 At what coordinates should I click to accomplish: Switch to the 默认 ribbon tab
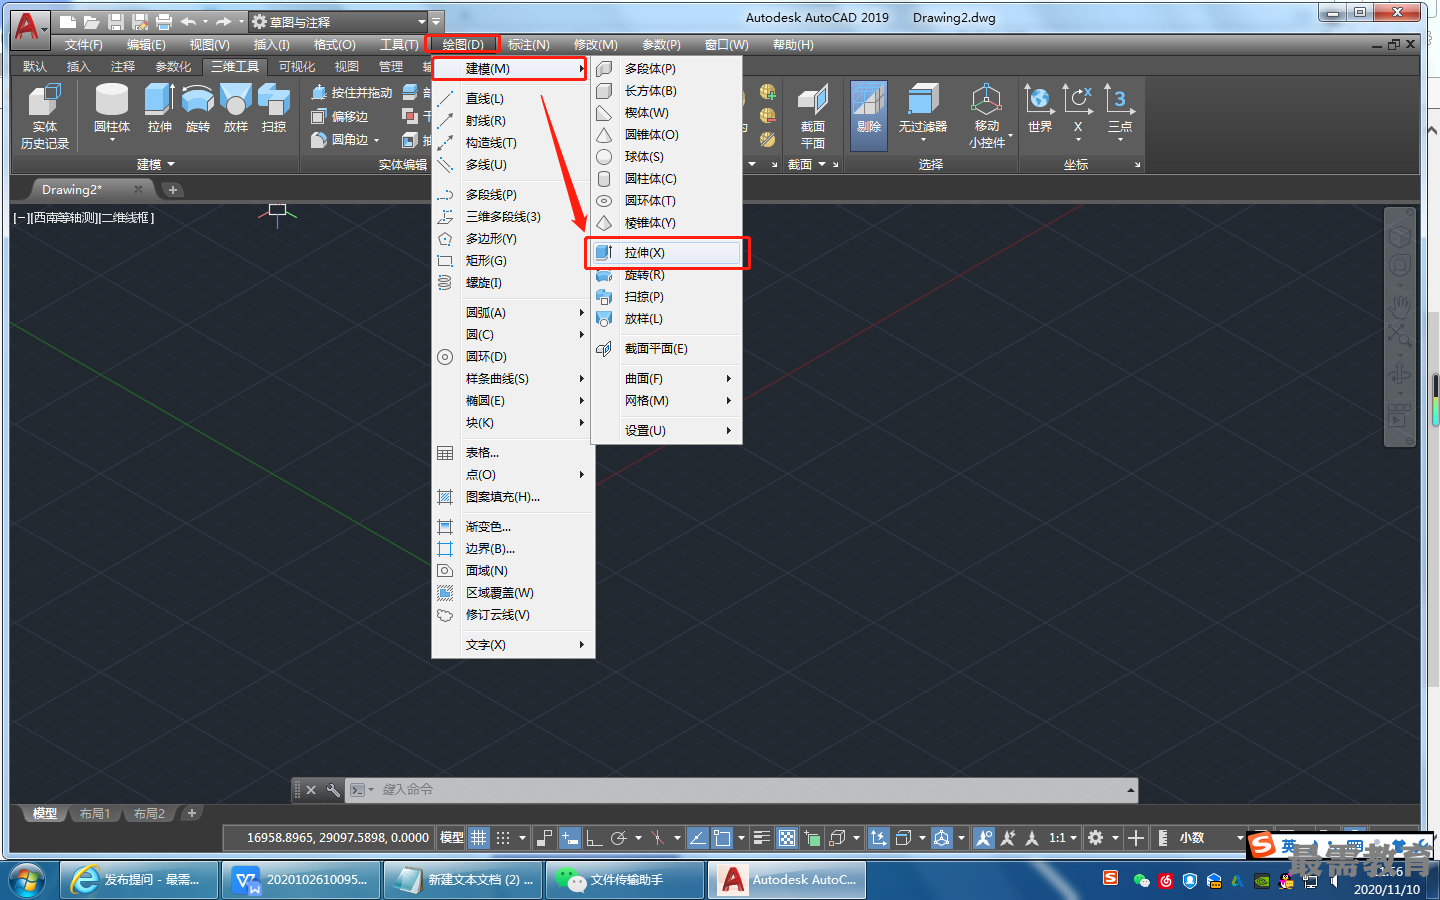pyautogui.click(x=35, y=67)
